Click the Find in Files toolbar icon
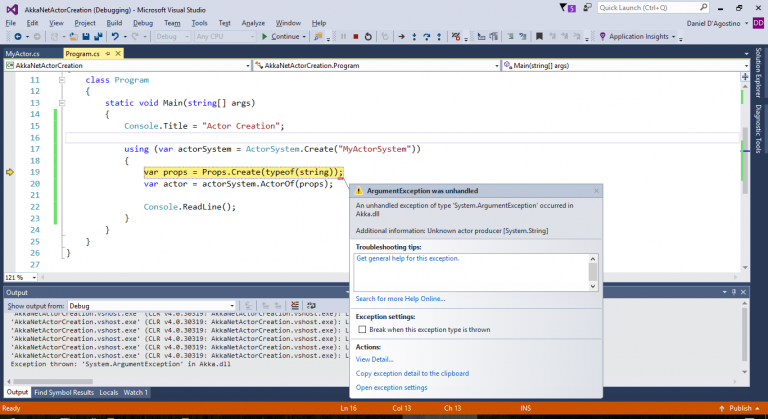 click(318, 37)
